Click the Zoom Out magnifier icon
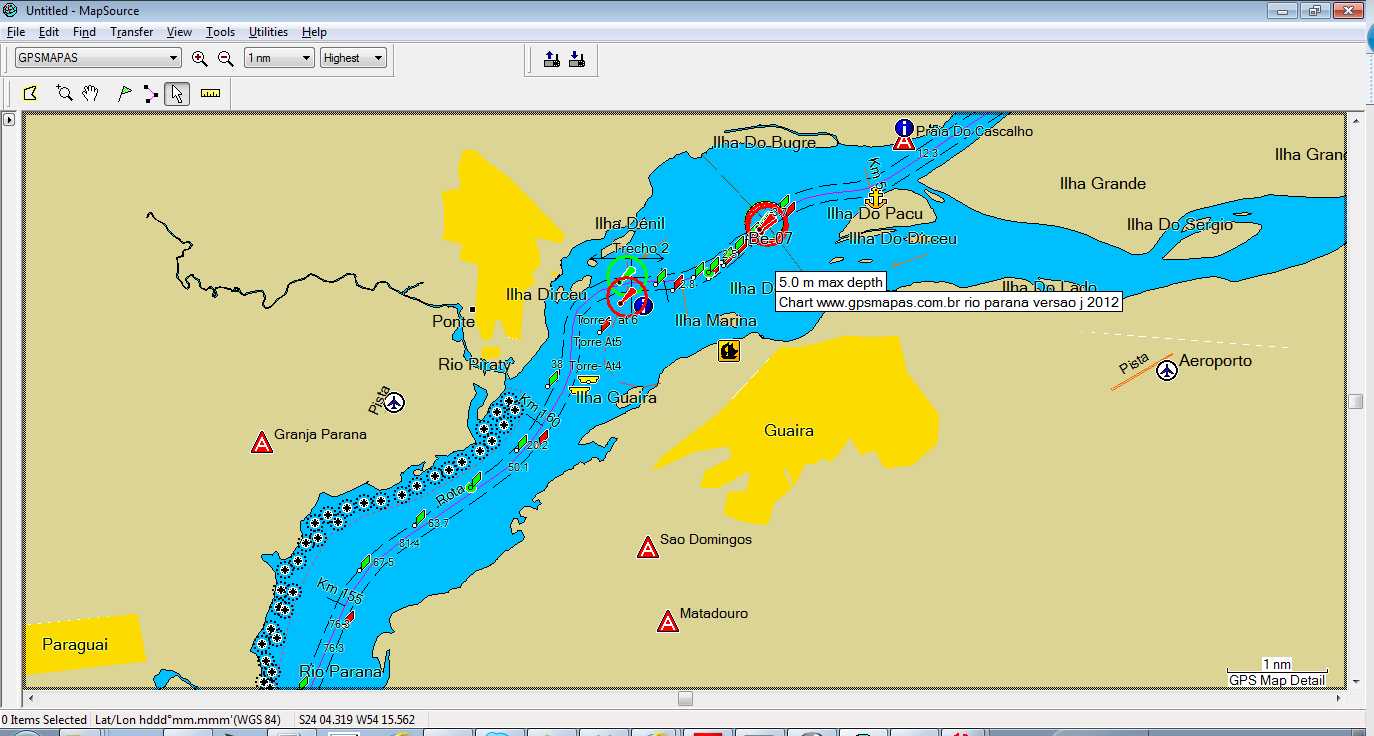Image resolution: width=1374 pixels, height=736 pixels. tap(226, 59)
